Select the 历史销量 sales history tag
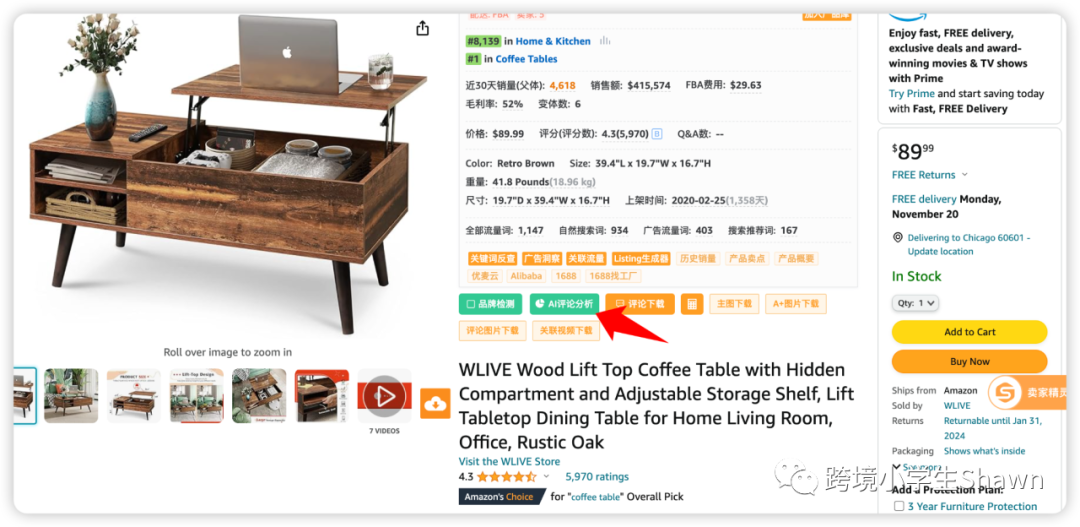Viewport: 1080px width, 527px height. 698,259
